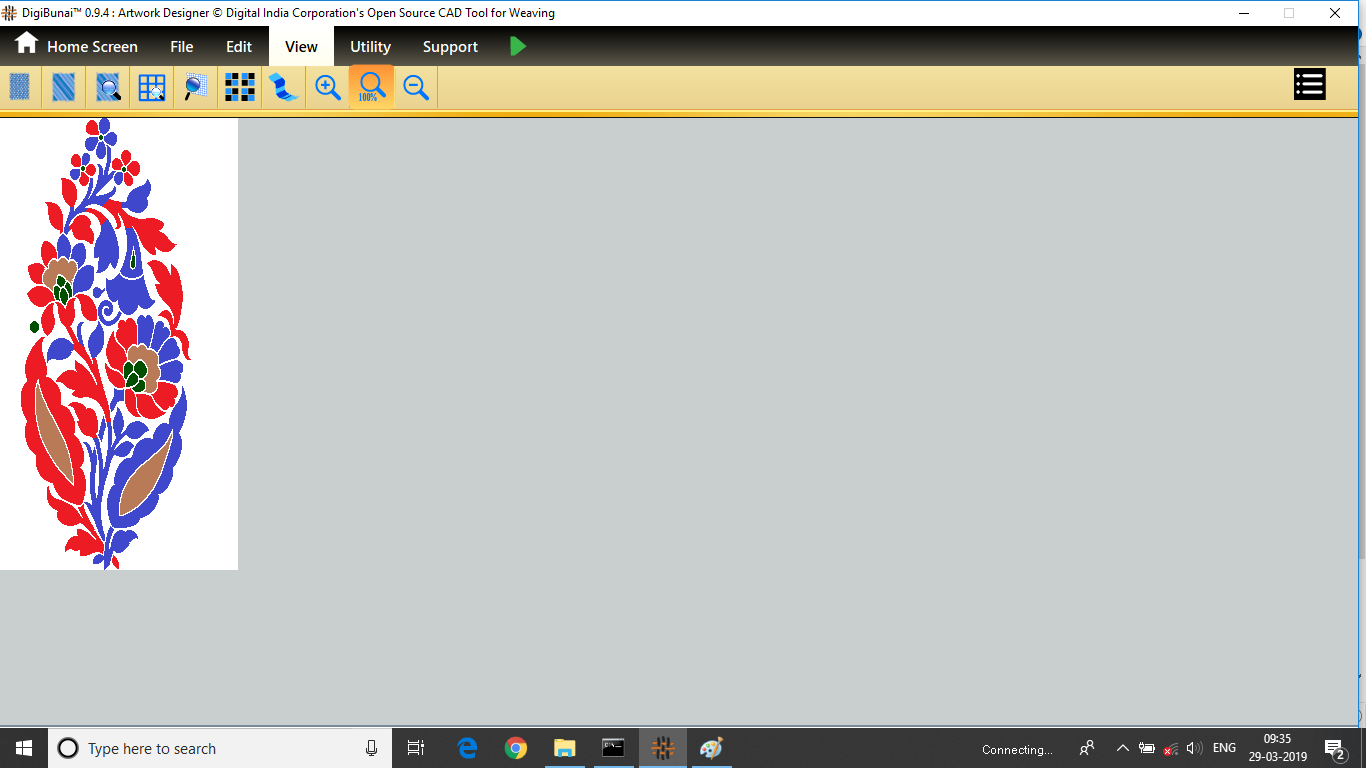Viewport: 1366px width, 768px height.
Task: Open the File menu
Action: click(x=181, y=46)
